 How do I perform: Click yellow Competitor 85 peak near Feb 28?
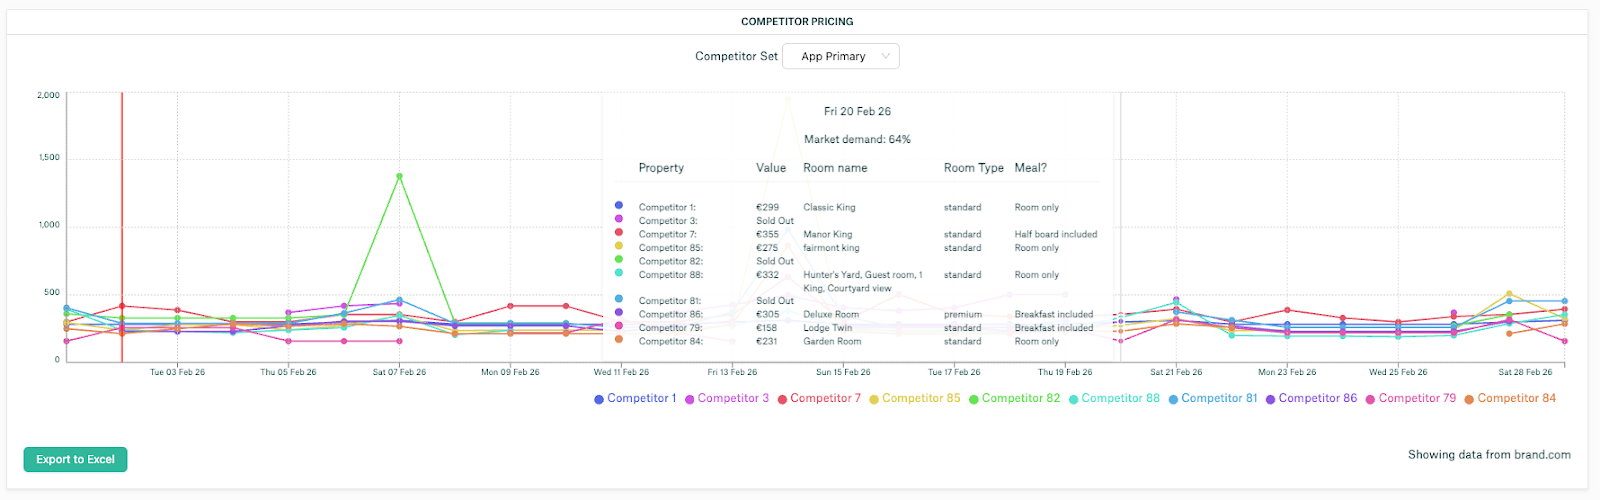click(x=1509, y=294)
